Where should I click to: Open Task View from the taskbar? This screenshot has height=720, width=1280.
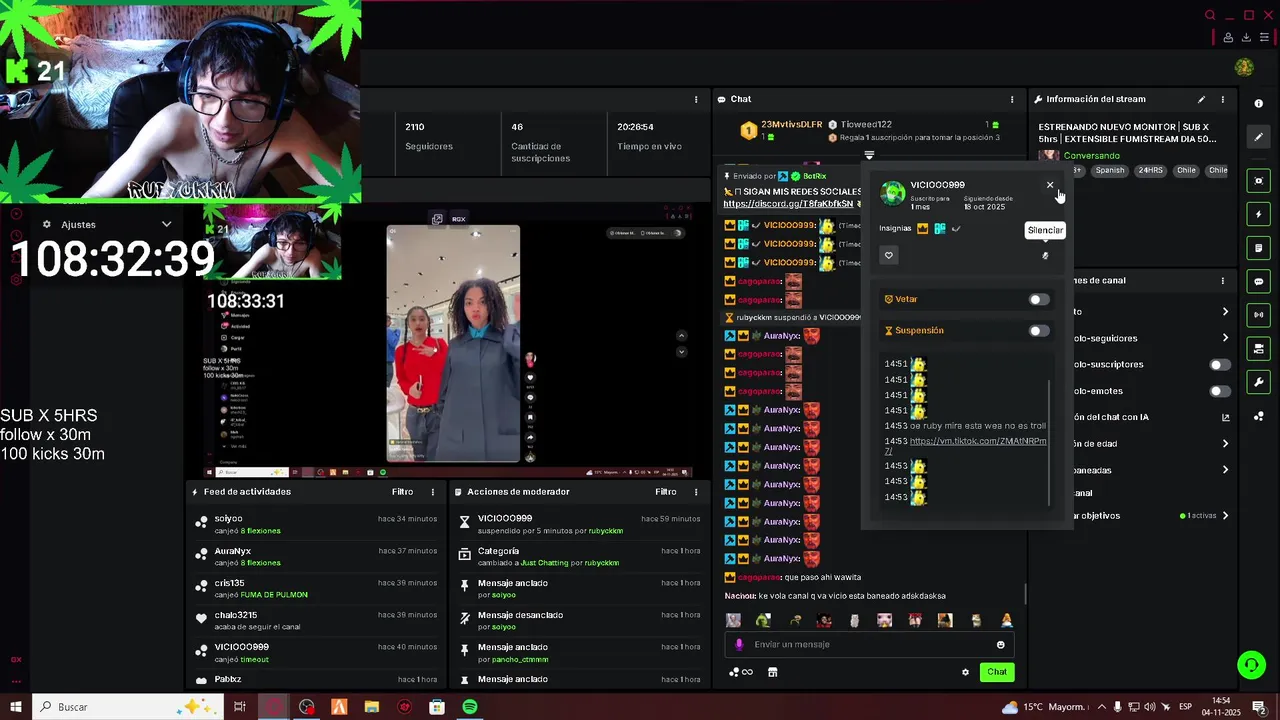point(240,707)
